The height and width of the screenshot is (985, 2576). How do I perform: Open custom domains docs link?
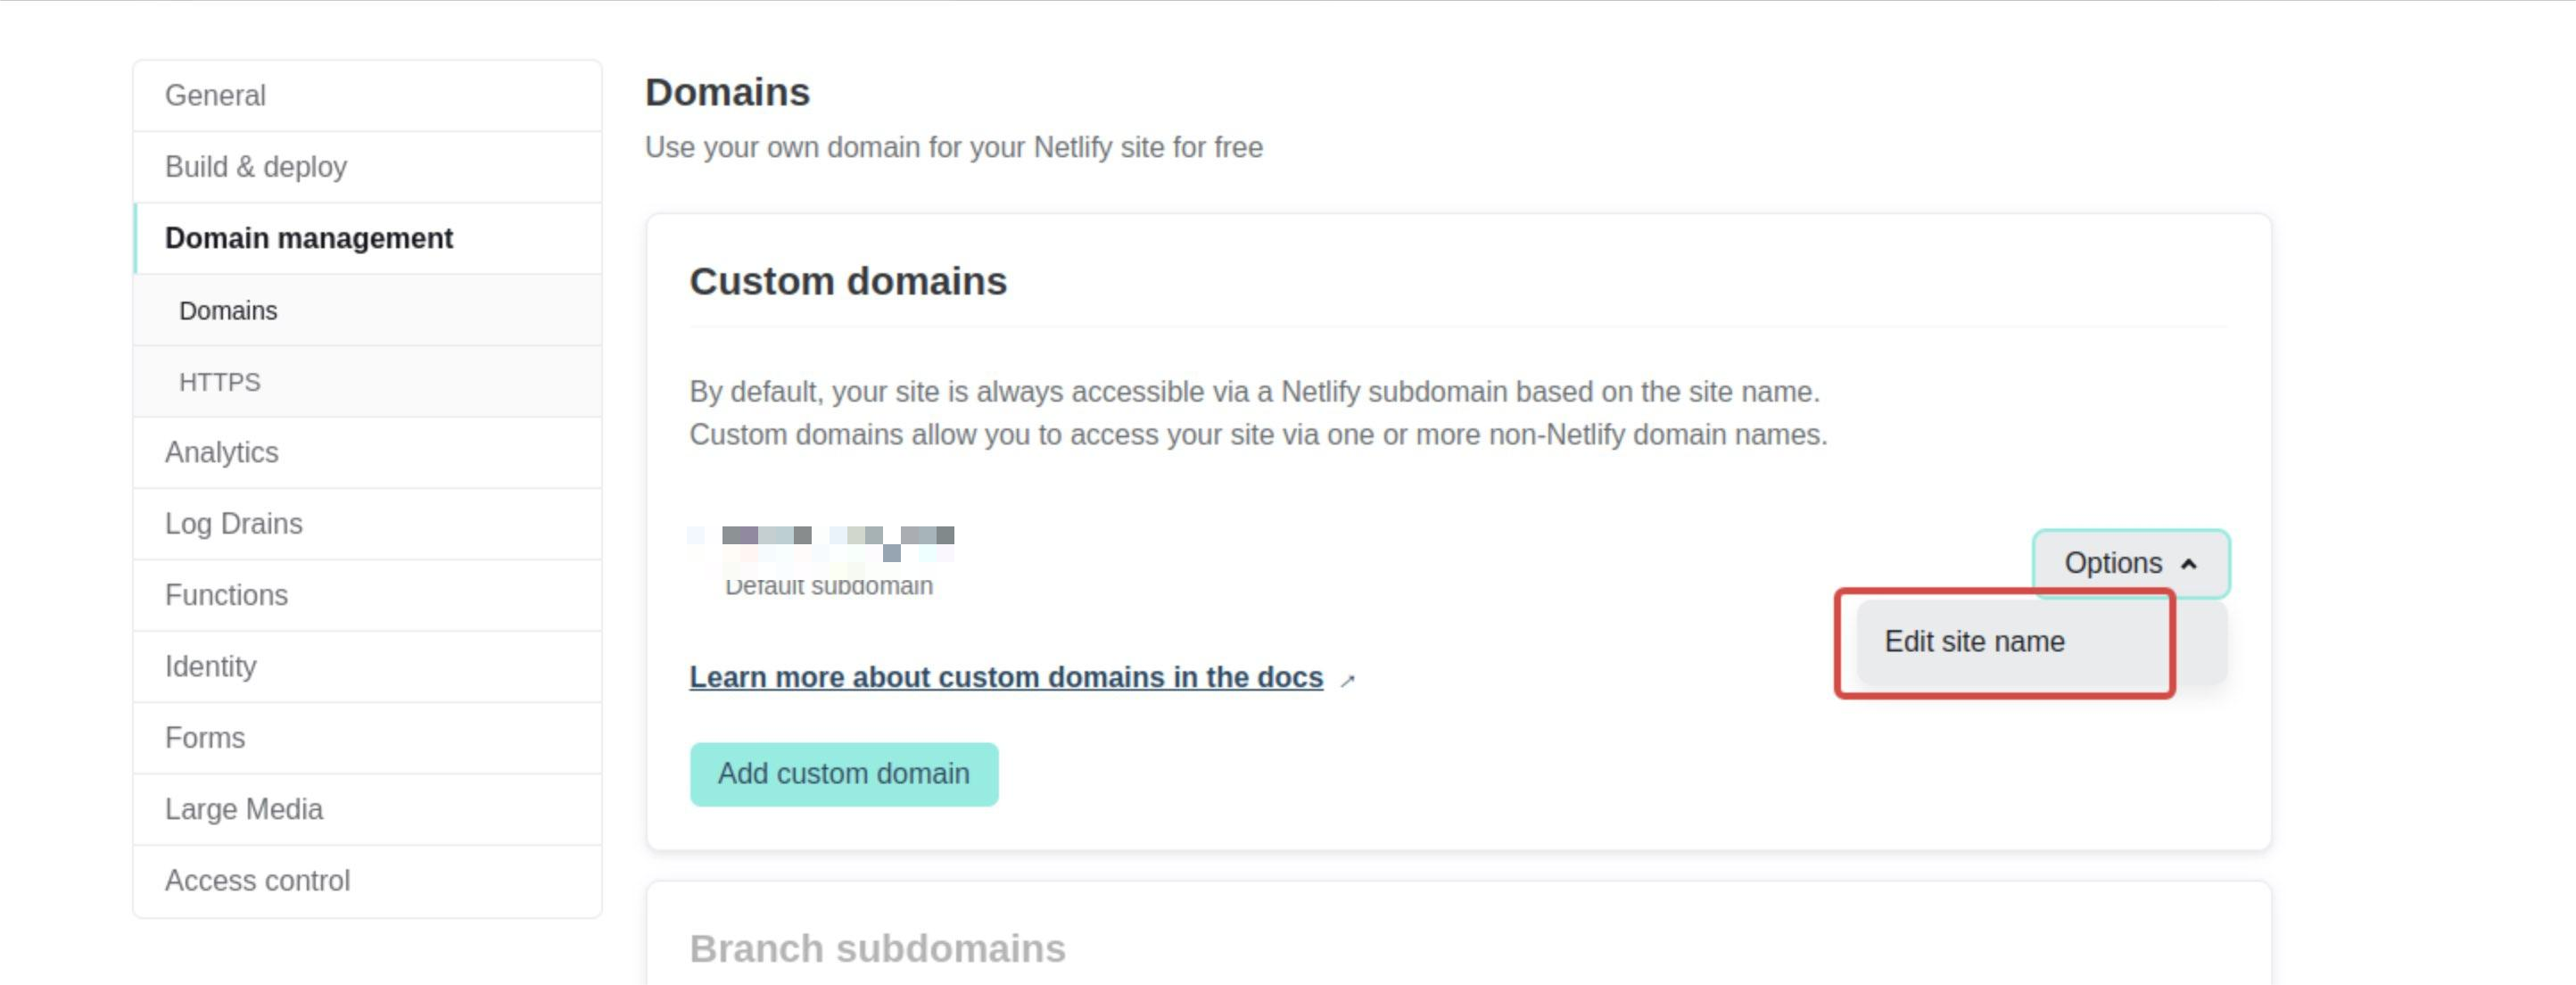tap(1005, 678)
